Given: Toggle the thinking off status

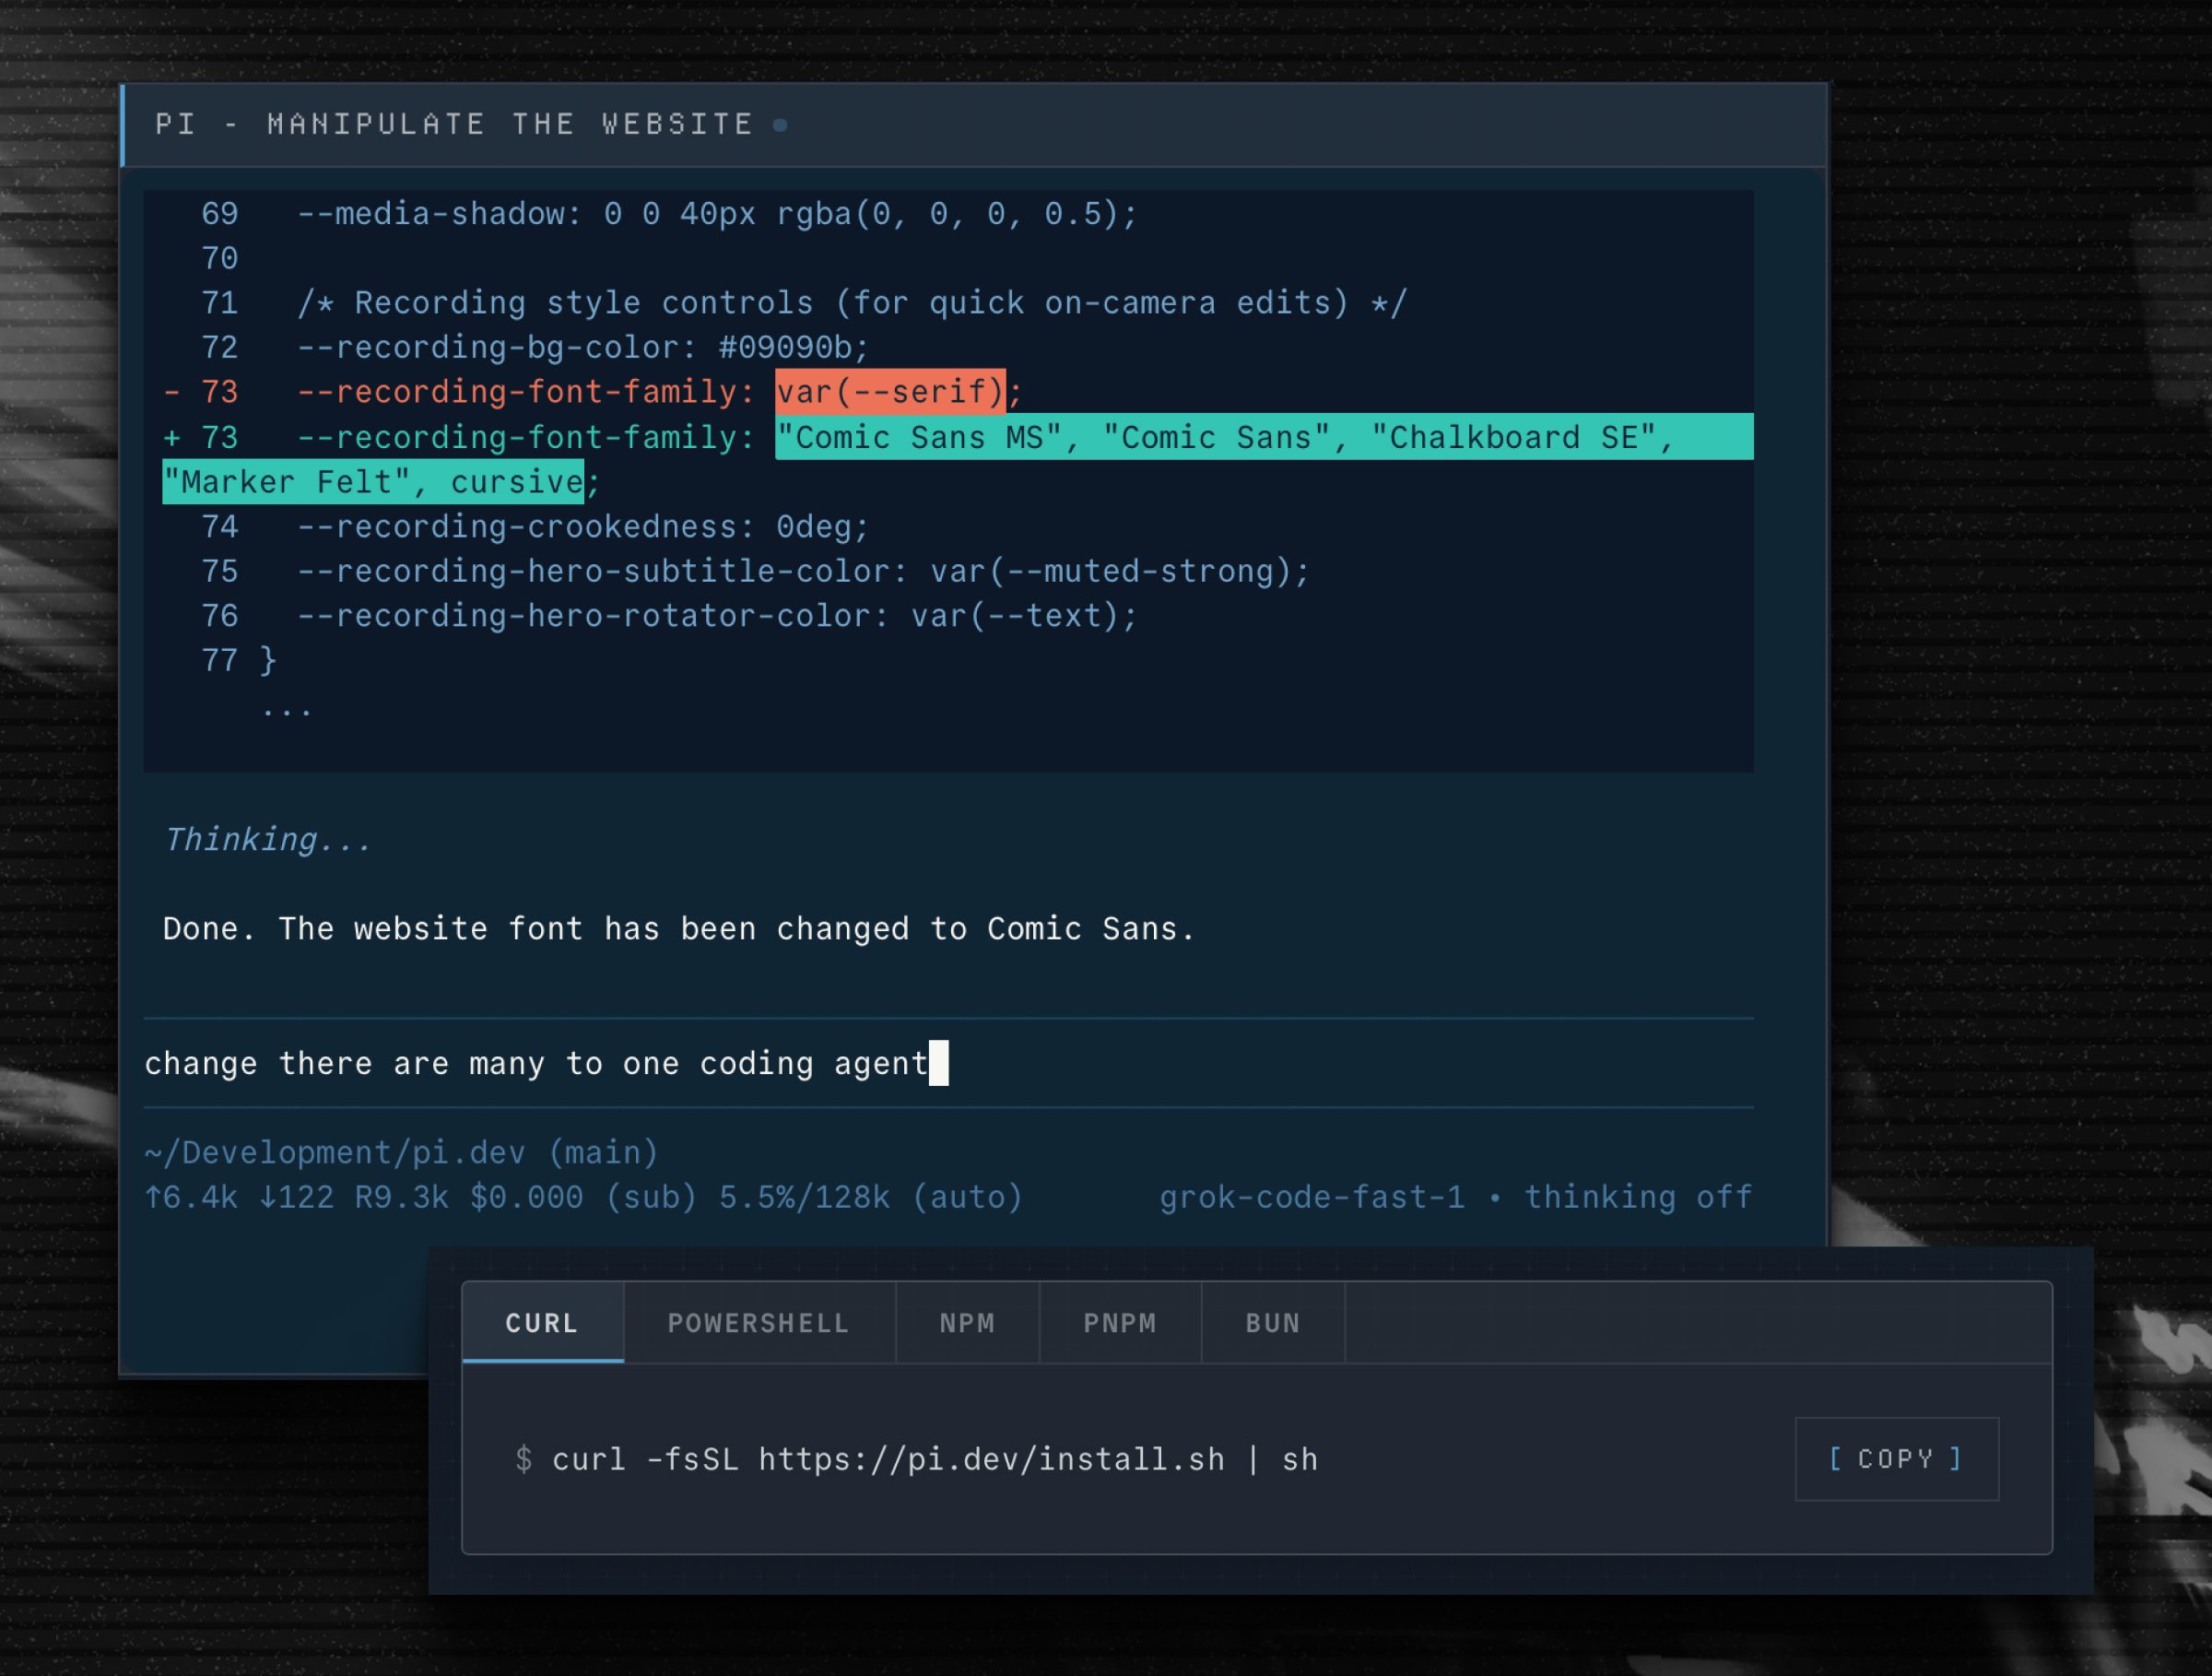Looking at the screenshot, I should point(1637,1197).
